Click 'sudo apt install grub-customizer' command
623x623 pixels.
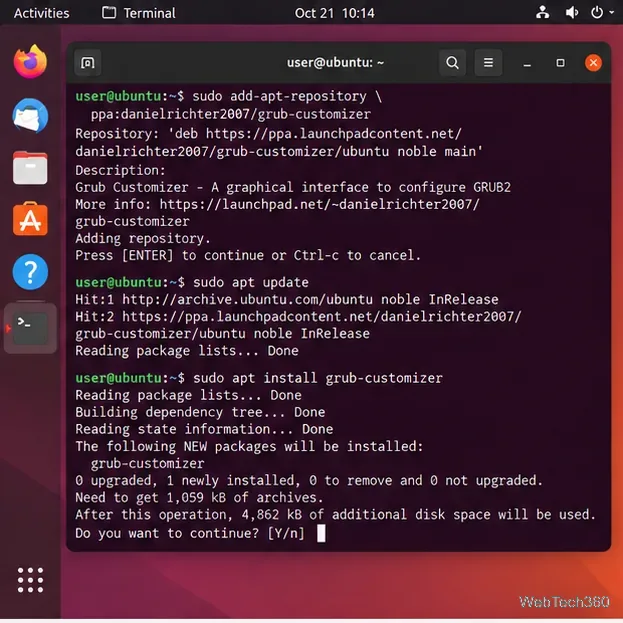click(x=317, y=378)
